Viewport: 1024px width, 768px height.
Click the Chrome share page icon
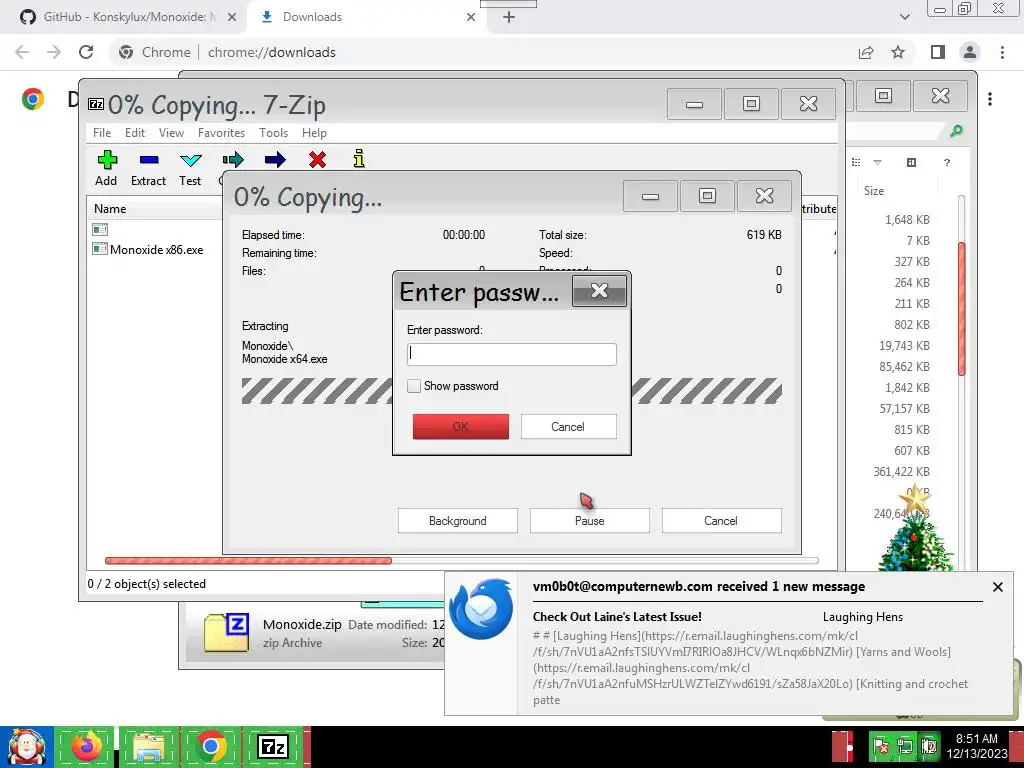[866, 52]
